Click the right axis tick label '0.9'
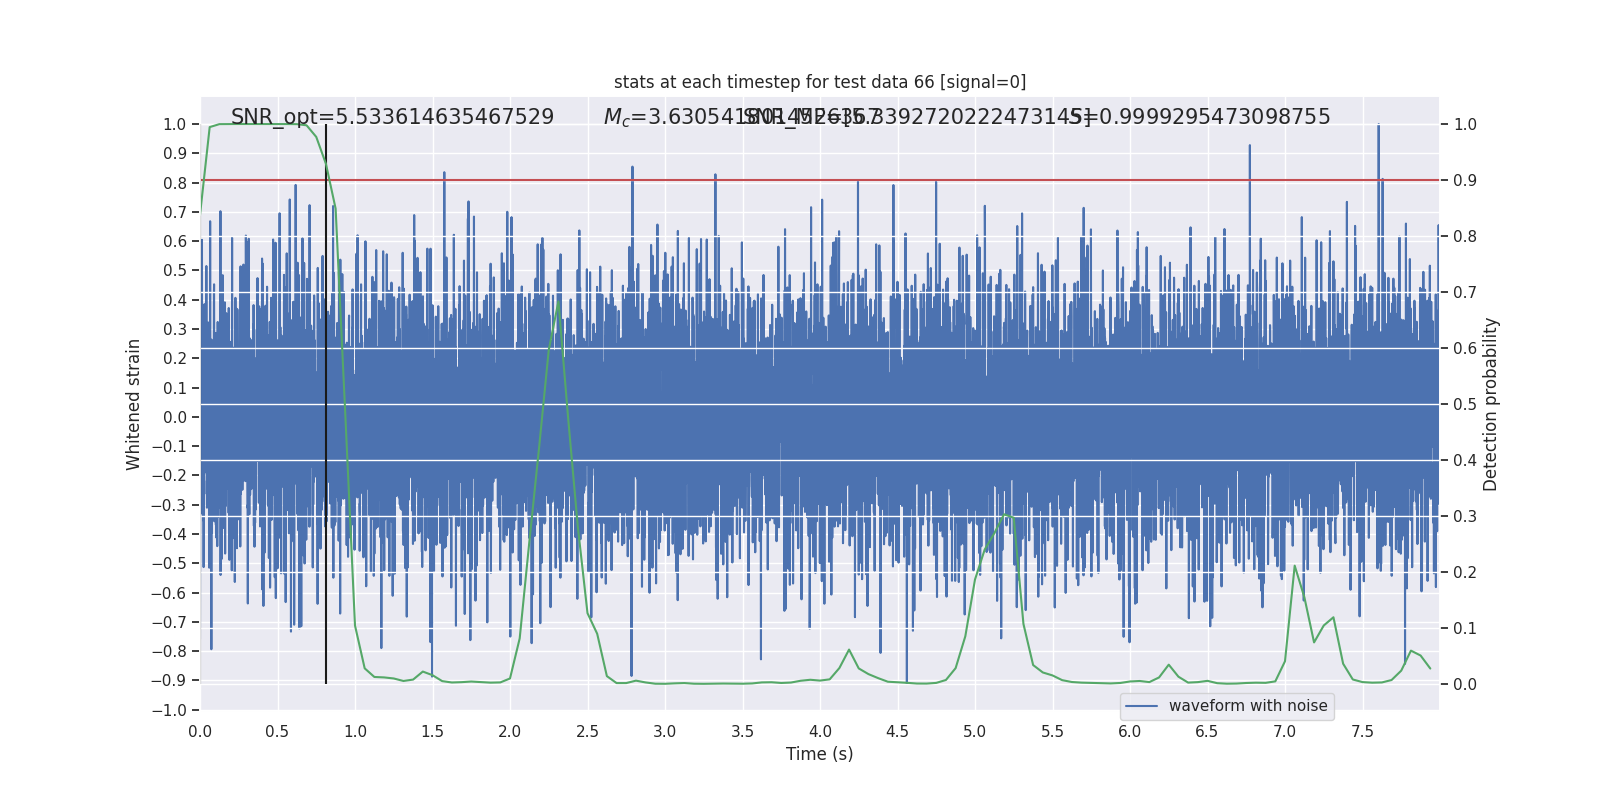 tap(1465, 181)
